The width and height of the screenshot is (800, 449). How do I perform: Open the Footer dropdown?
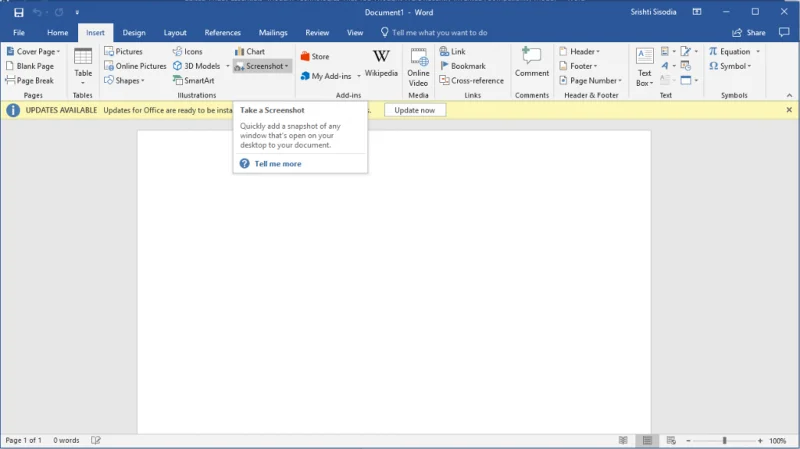[x=578, y=66]
